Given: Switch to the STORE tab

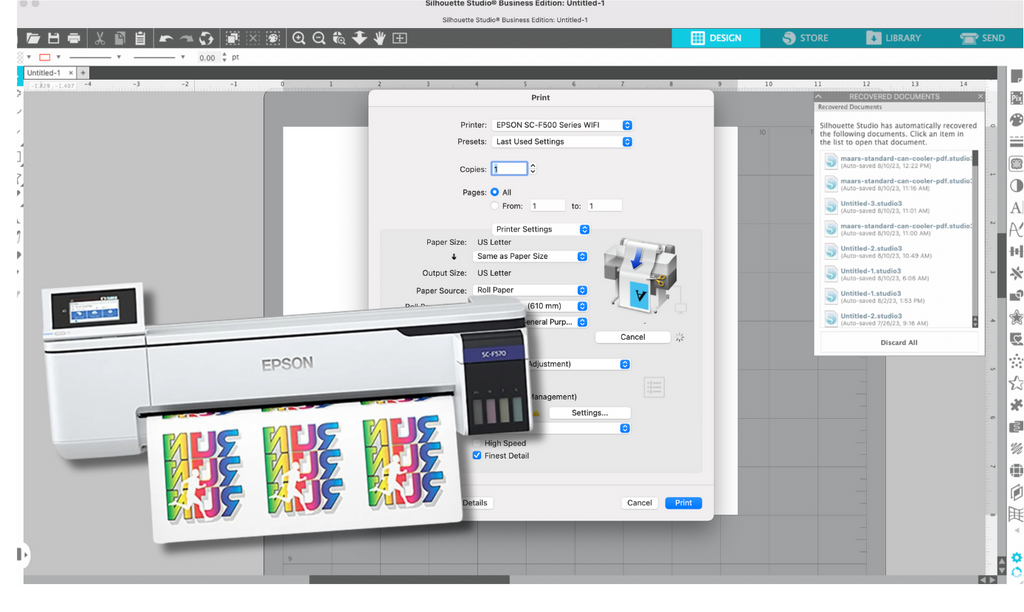Looking at the screenshot, I should (806, 38).
